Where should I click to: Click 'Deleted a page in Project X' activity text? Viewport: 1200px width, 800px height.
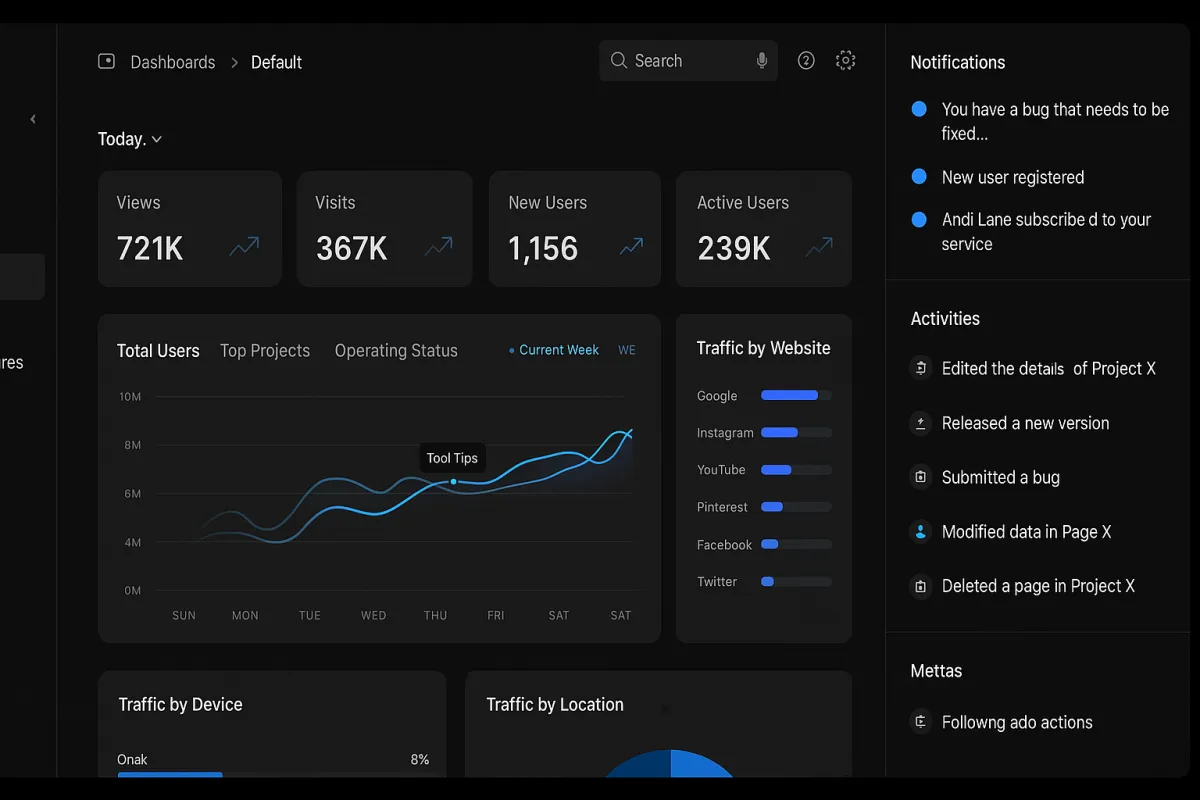coord(1038,586)
